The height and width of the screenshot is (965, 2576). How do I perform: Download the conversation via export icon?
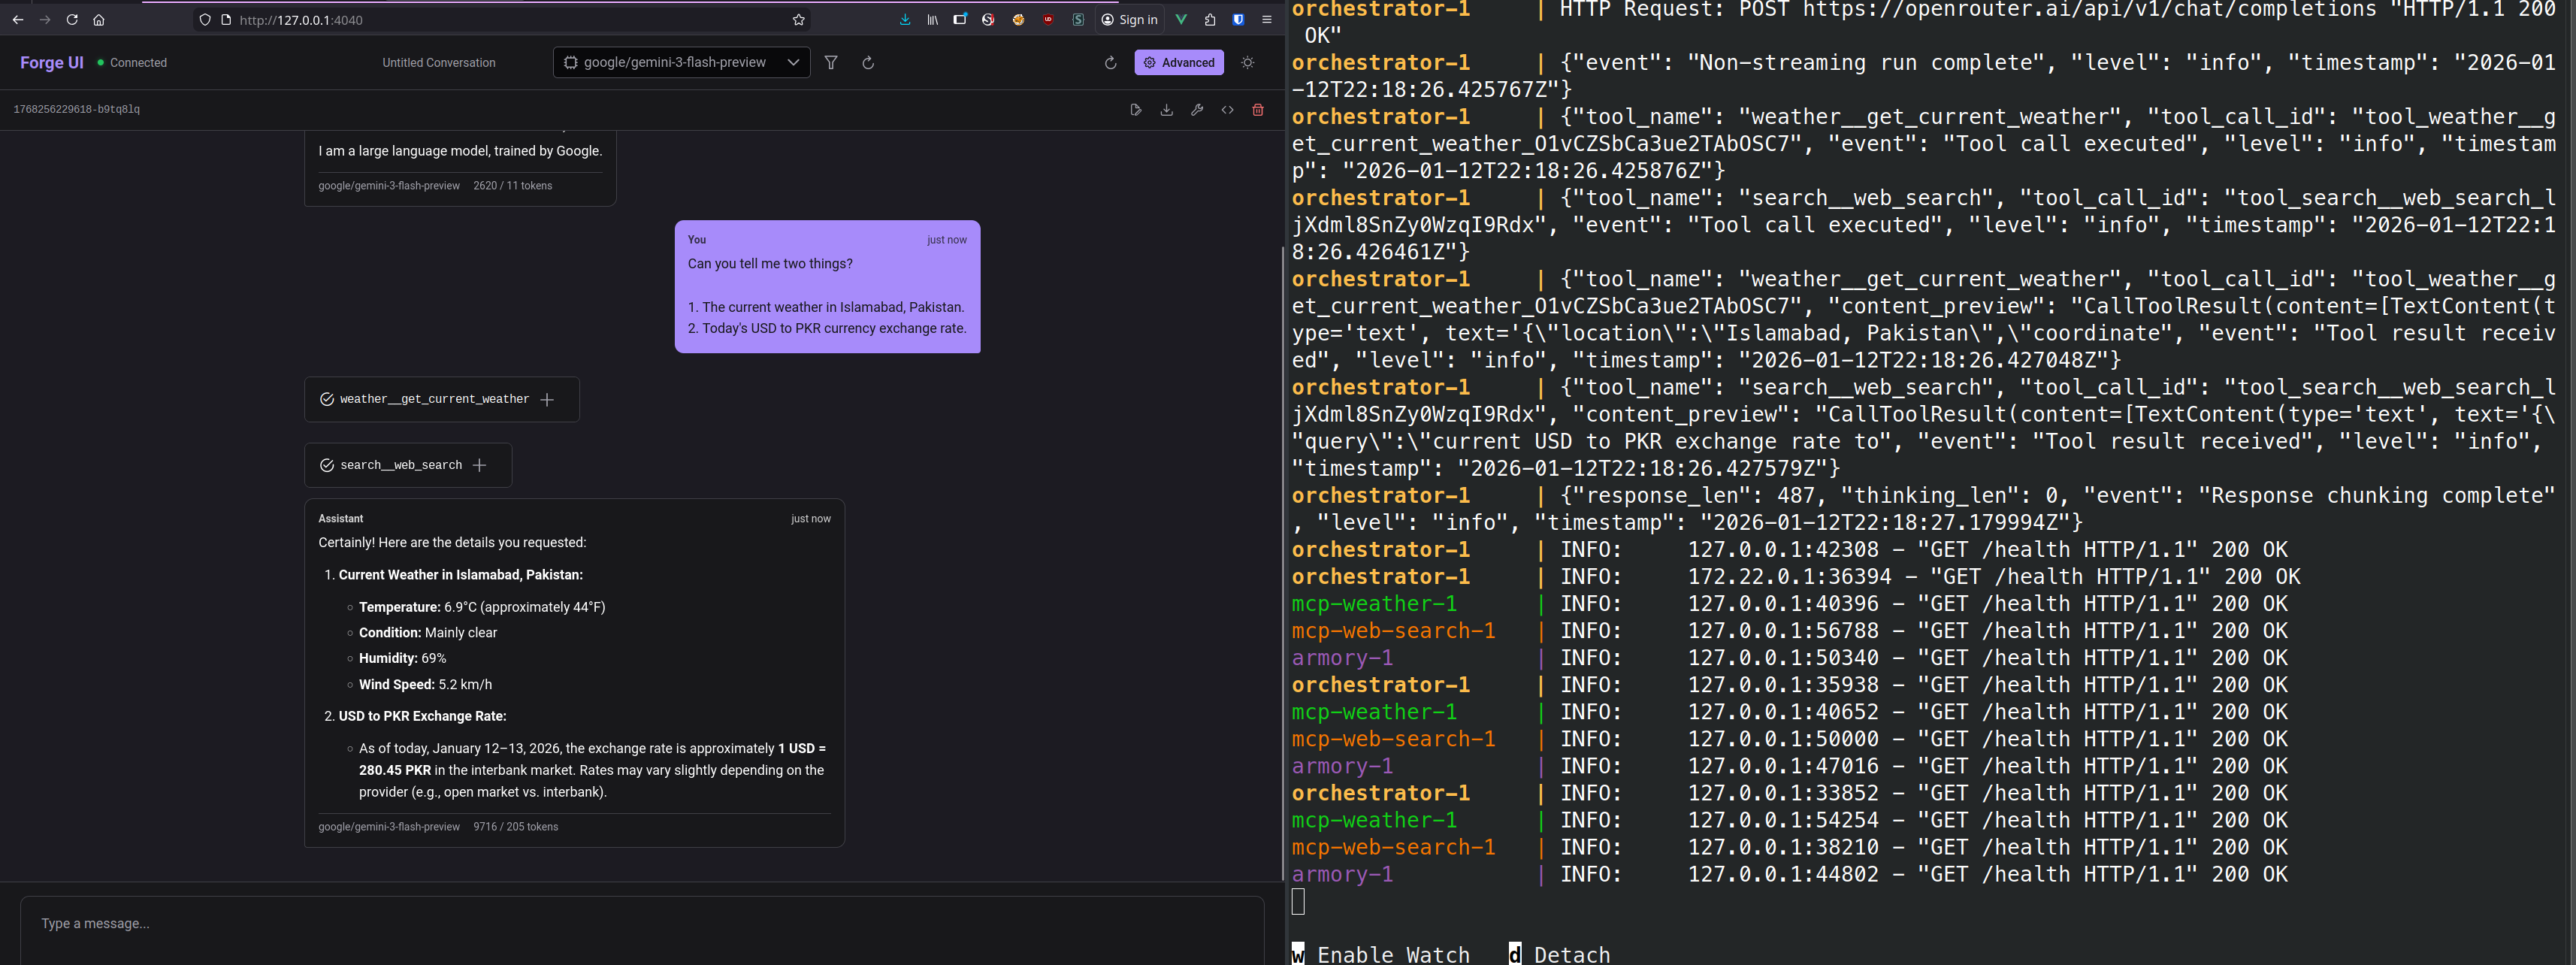point(1166,110)
